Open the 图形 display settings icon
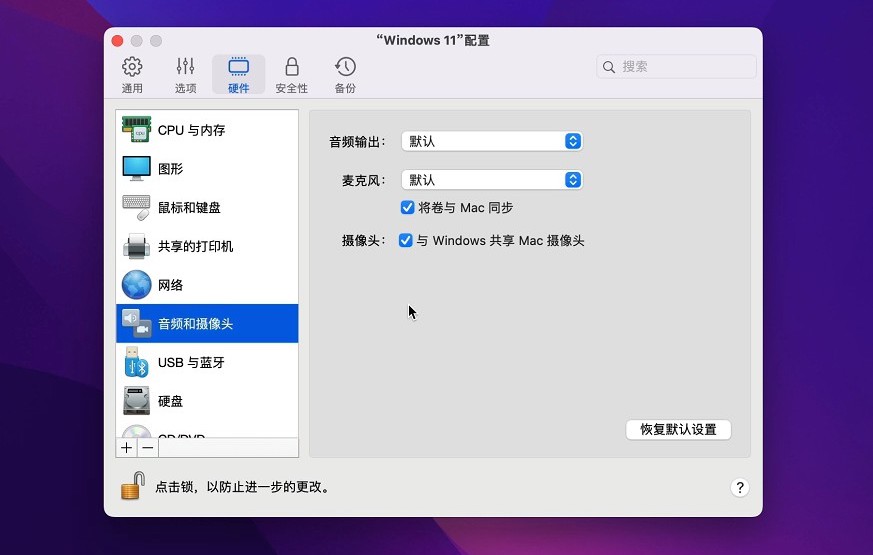This screenshot has height=555, width=873. click(x=136, y=169)
